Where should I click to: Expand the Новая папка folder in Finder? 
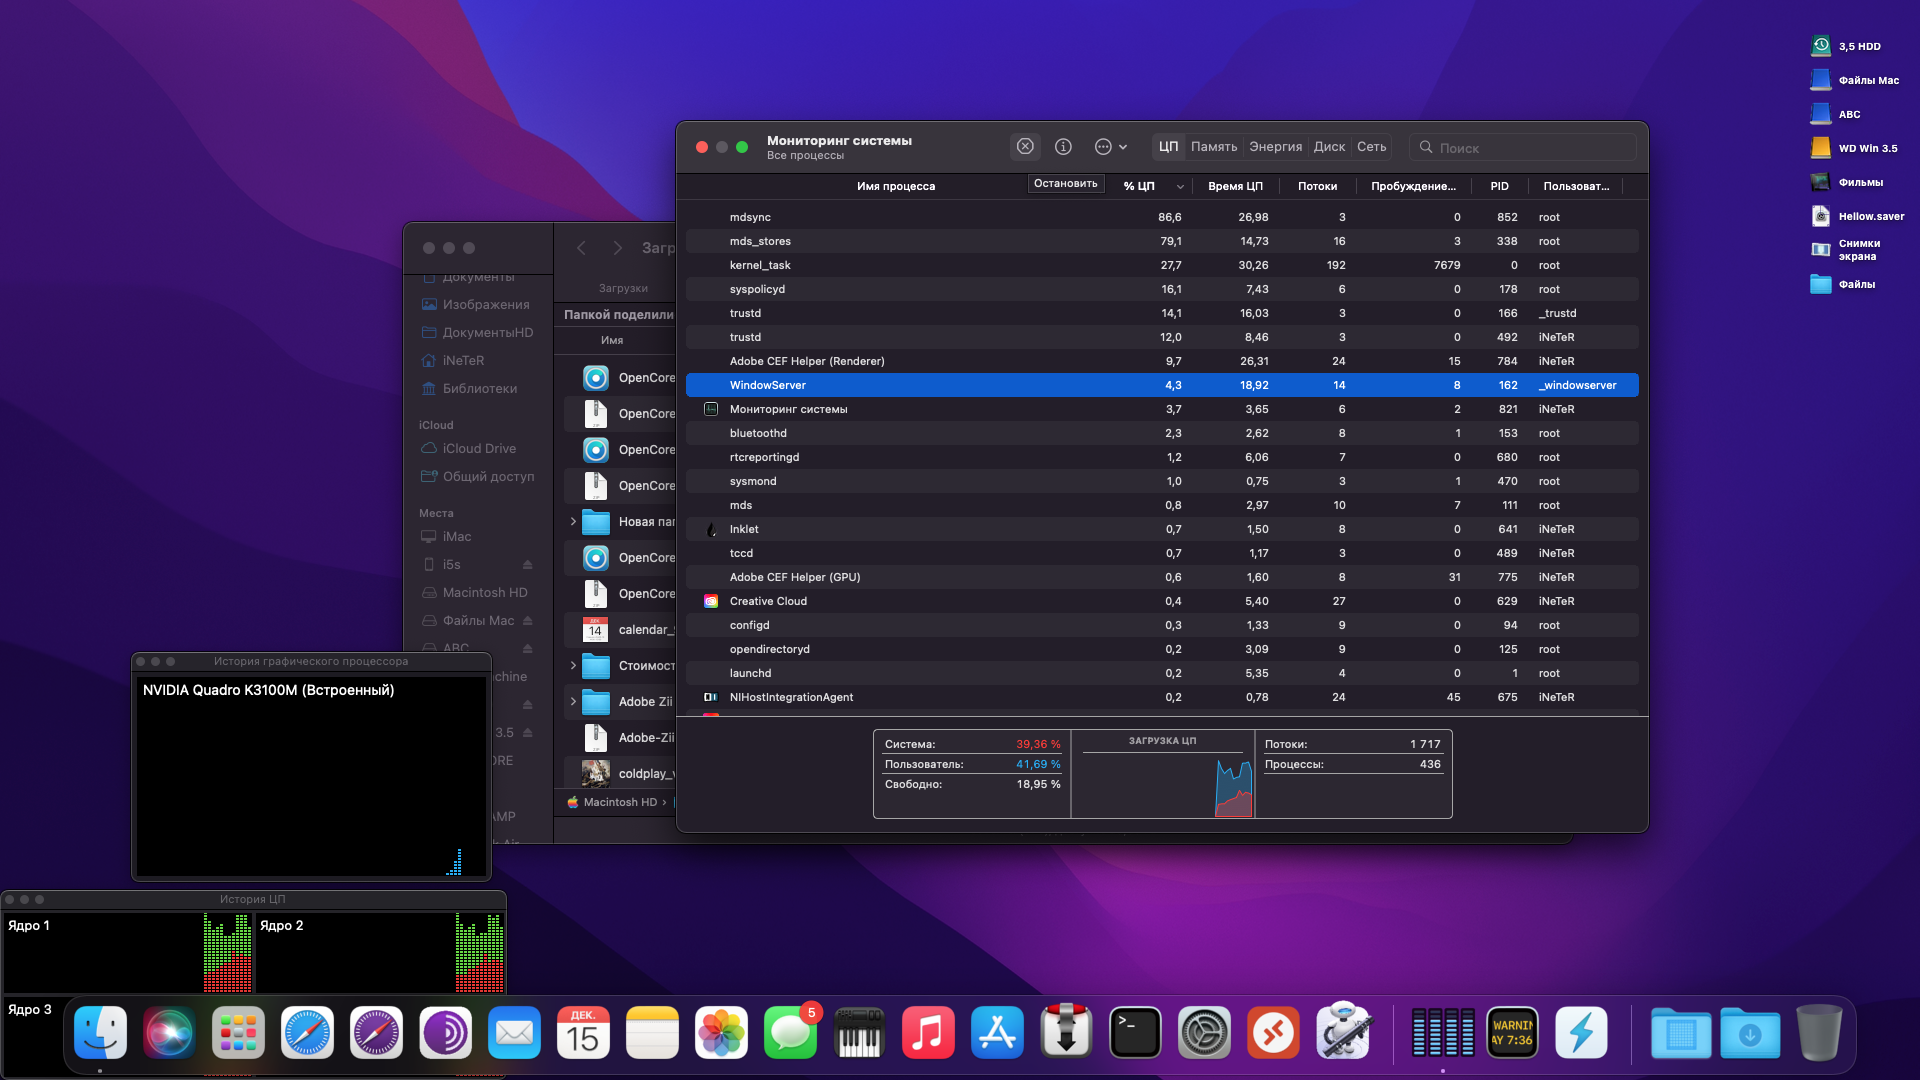click(573, 522)
